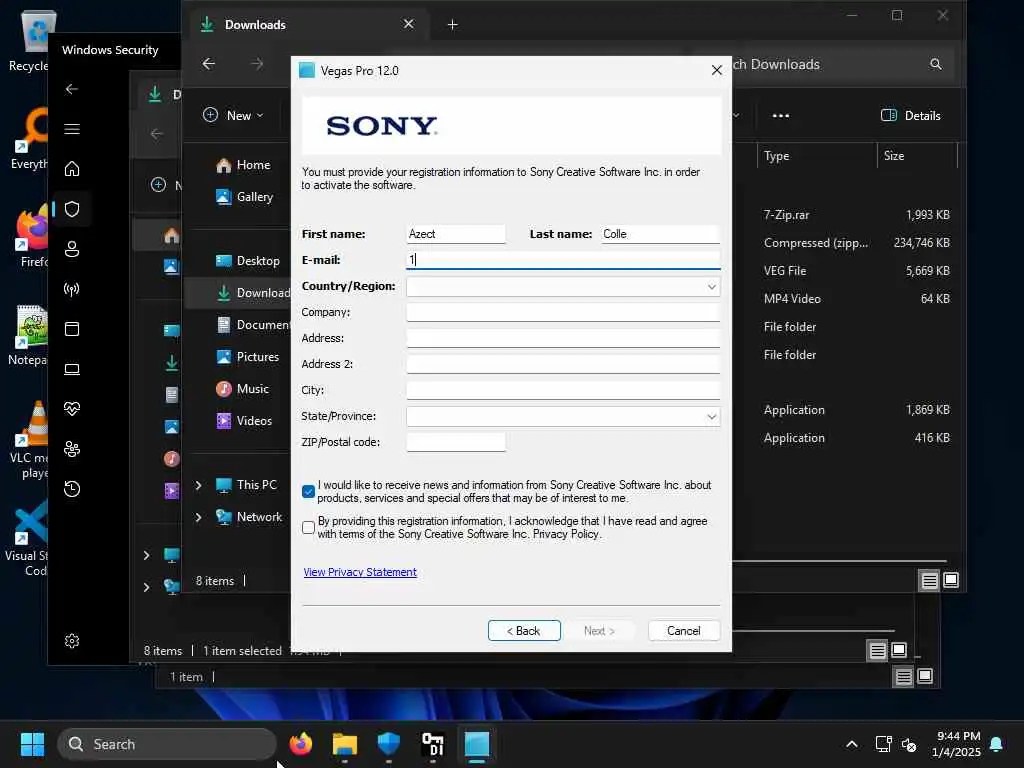The image size is (1024, 768).
Task: Open Family options icon in Windows Security
Action: pos(72,449)
